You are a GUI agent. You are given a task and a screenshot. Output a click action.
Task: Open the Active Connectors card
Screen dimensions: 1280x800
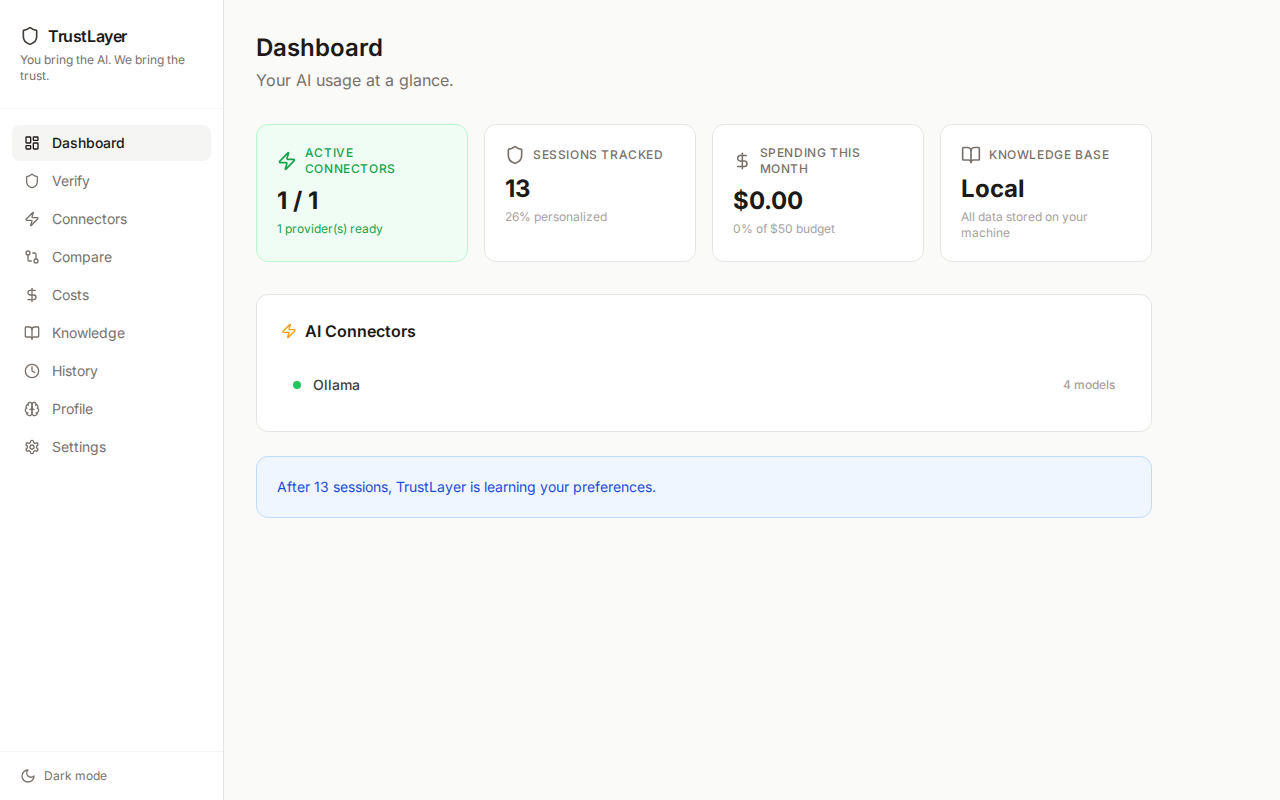pyautogui.click(x=362, y=192)
